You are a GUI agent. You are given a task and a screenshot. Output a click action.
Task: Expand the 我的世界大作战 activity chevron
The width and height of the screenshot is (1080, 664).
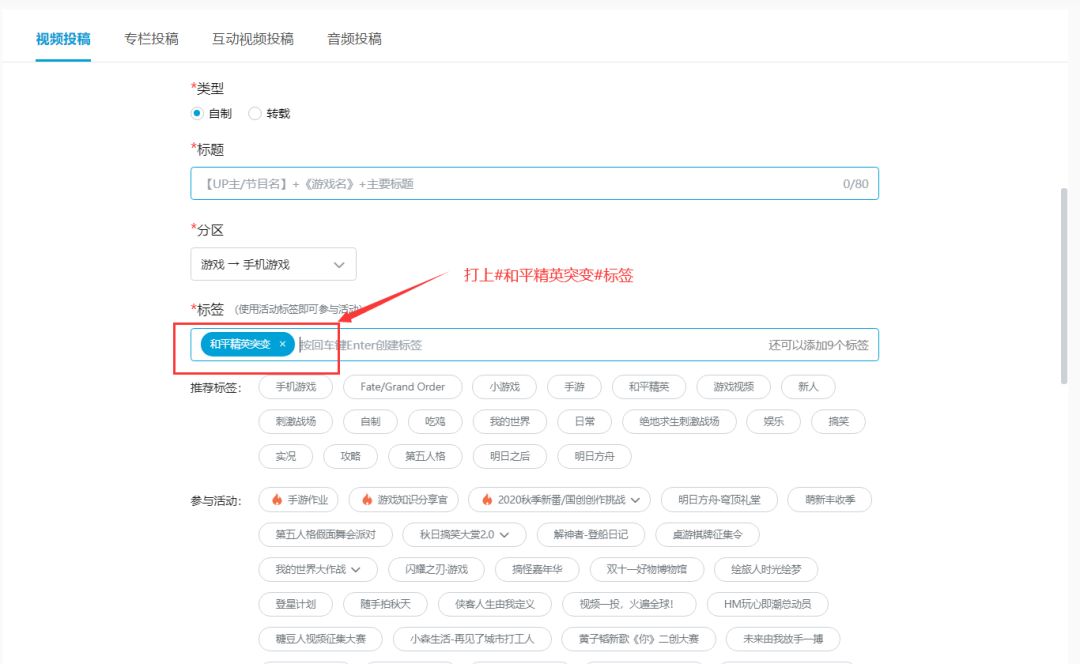pyautogui.click(x=355, y=570)
